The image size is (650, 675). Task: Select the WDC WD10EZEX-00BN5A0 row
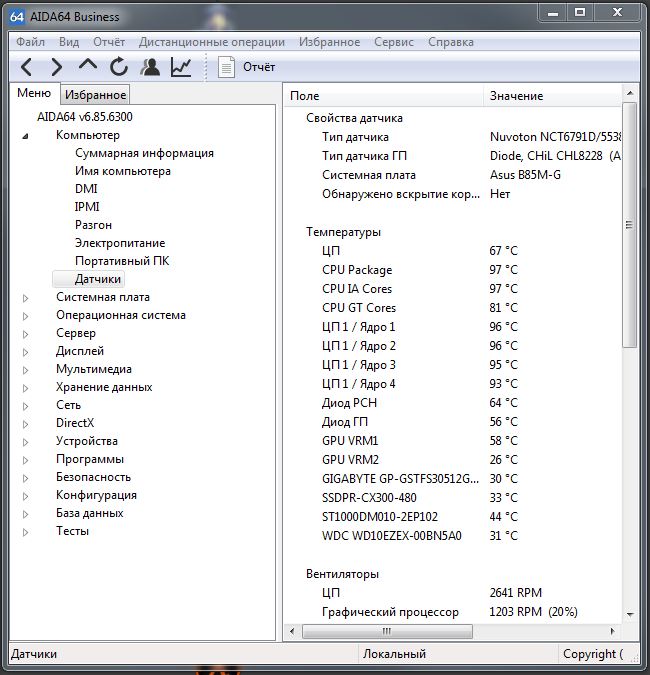click(x=452, y=536)
